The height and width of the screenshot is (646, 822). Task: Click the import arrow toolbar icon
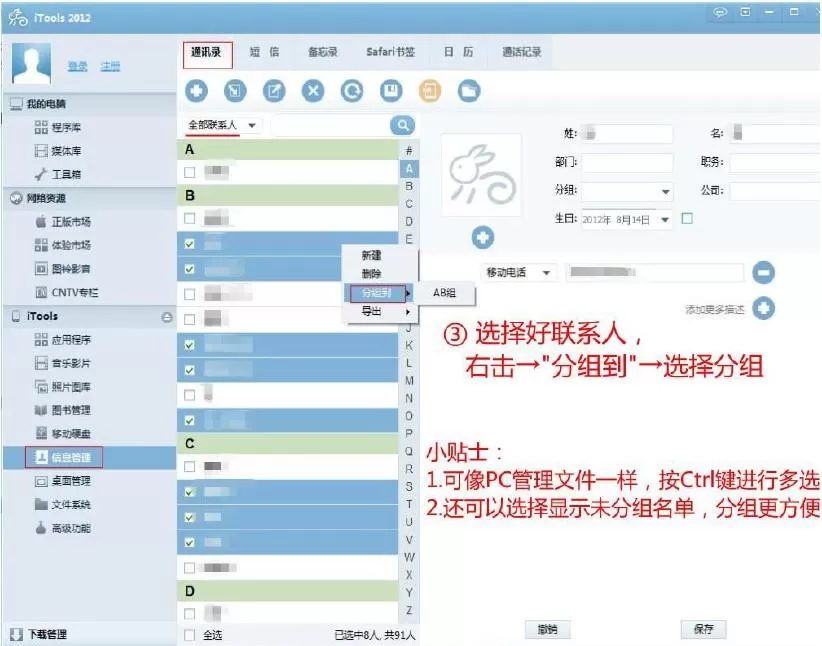click(x=235, y=91)
